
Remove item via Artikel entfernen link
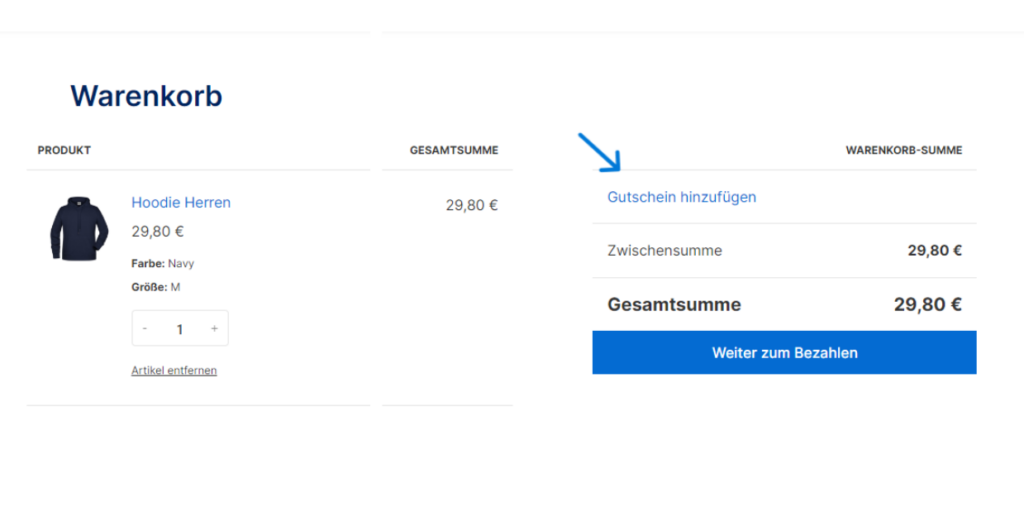(174, 370)
